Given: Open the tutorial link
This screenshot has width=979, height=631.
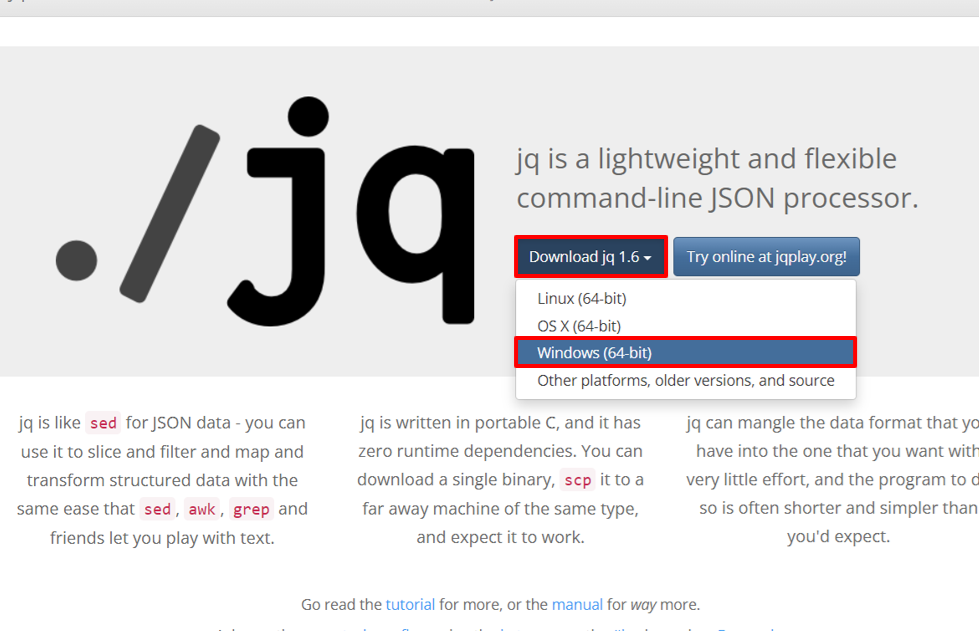Looking at the screenshot, I should (x=410, y=604).
